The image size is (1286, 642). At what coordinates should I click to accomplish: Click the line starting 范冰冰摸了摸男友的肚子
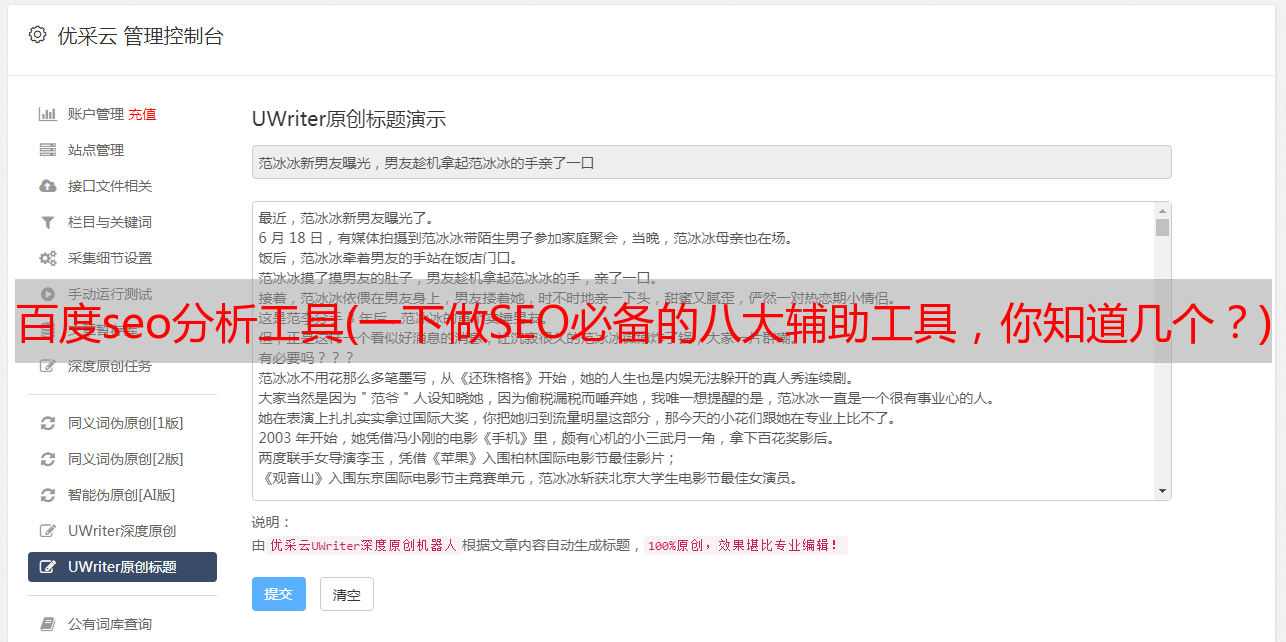click(458, 278)
